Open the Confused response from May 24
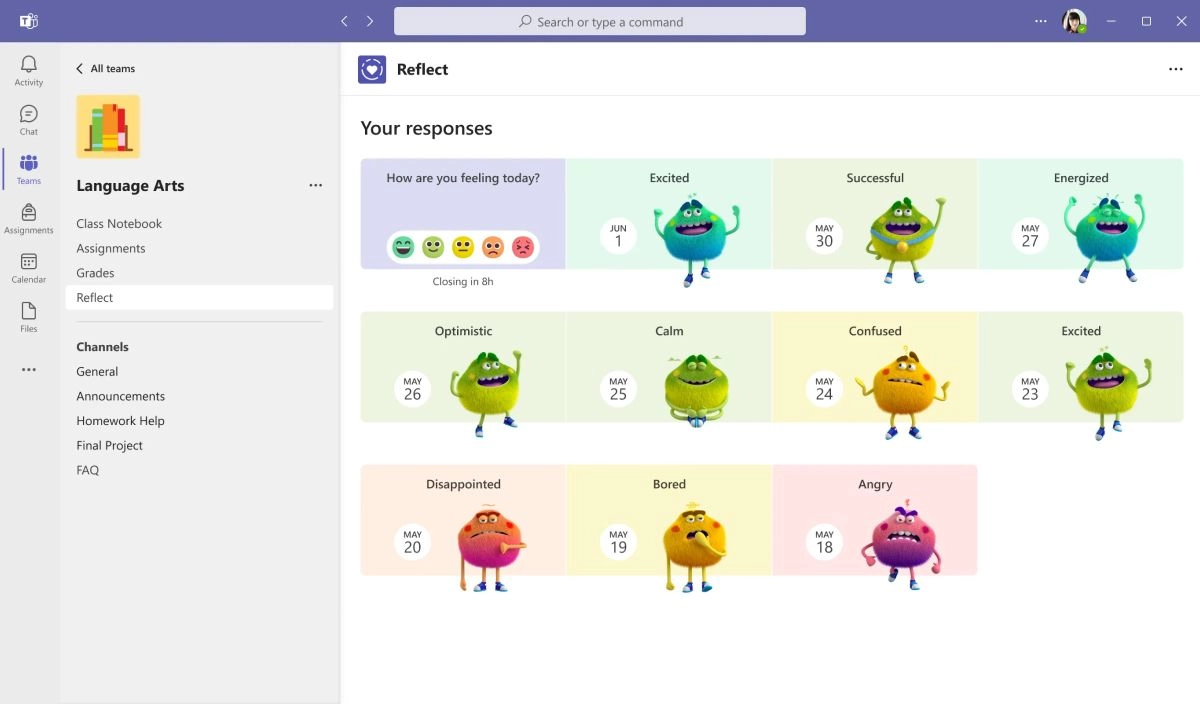 click(x=875, y=367)
